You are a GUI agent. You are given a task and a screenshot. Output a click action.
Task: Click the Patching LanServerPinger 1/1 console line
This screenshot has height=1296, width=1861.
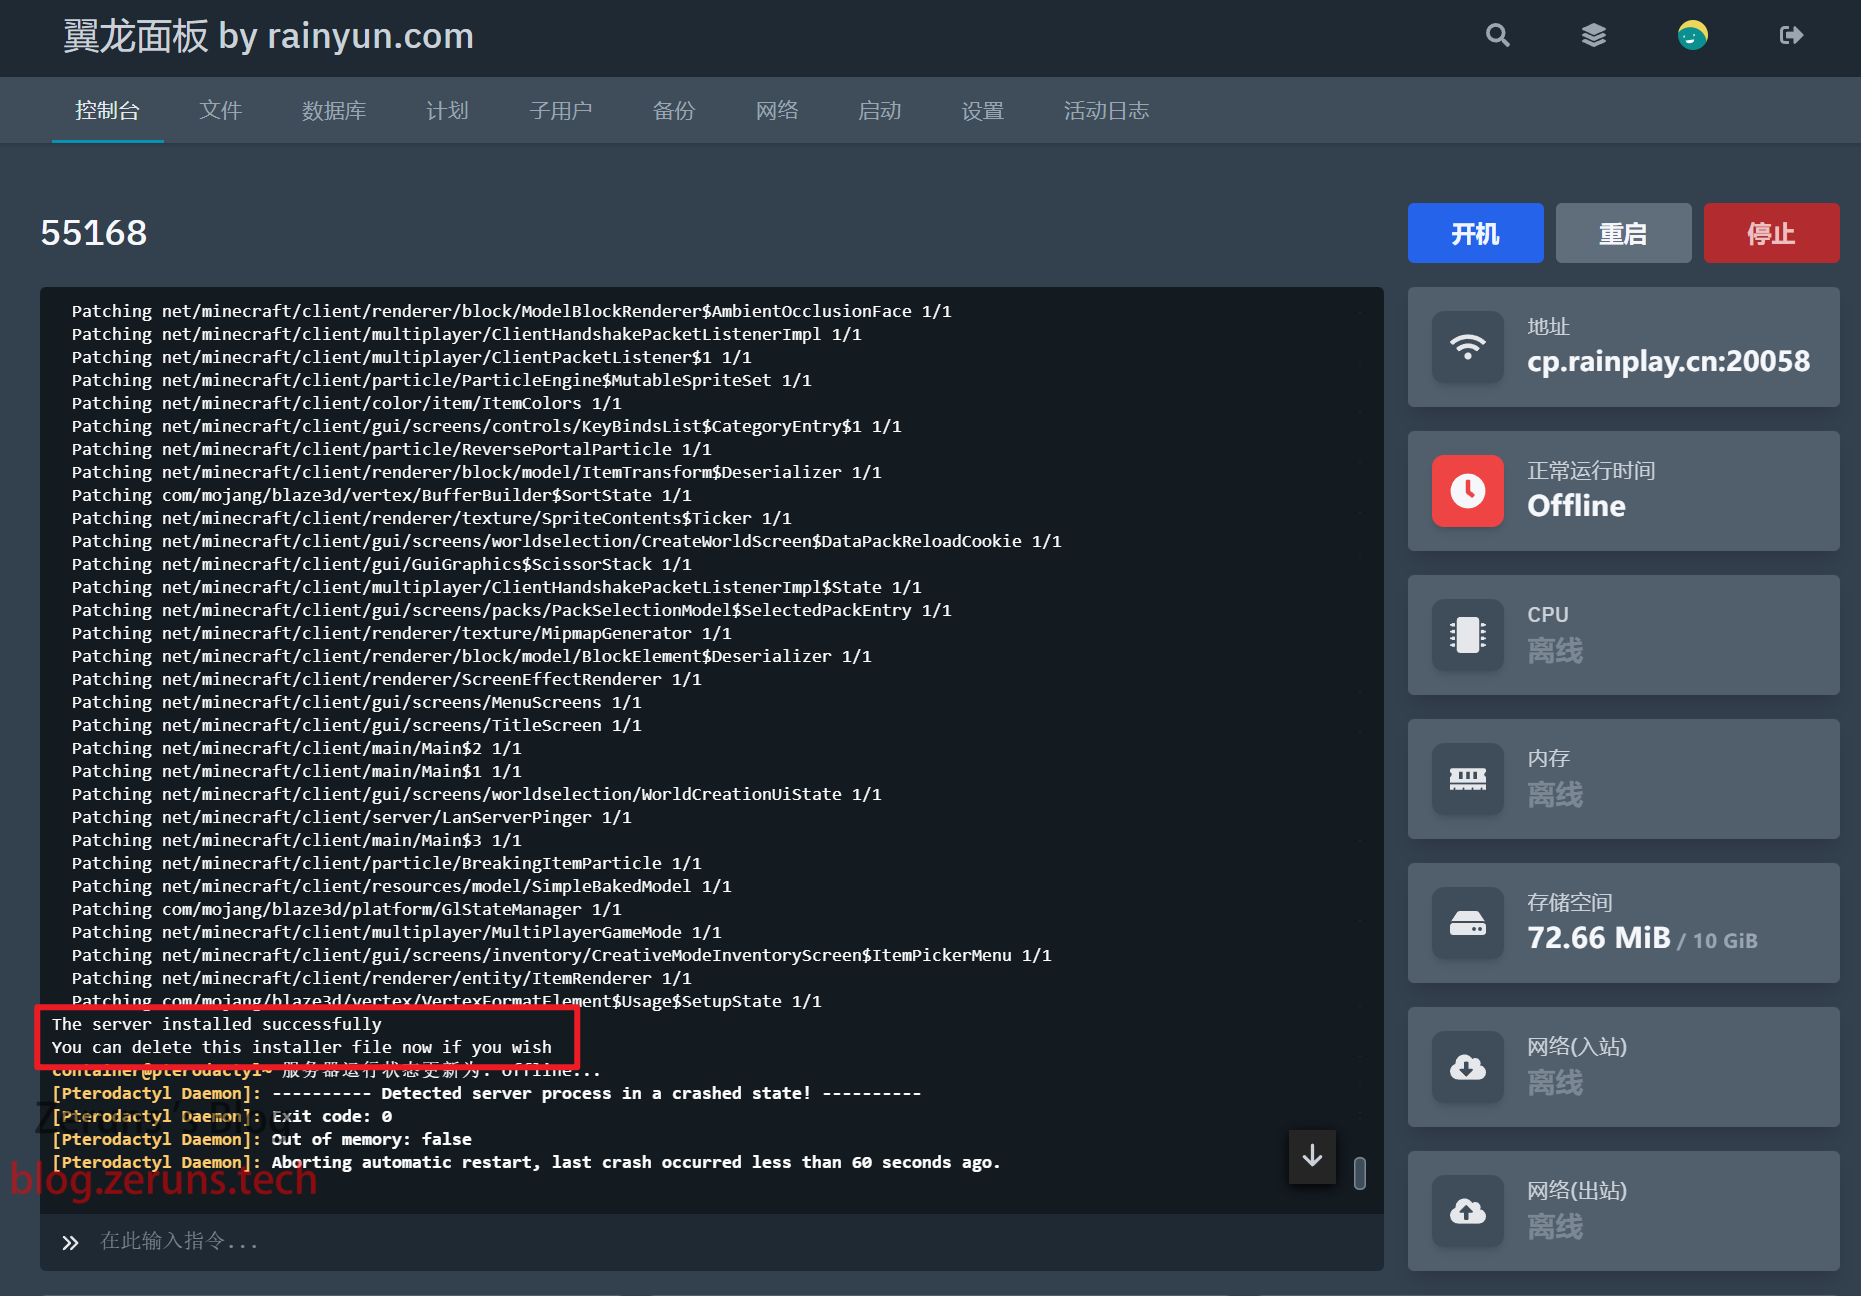[352, 817]
